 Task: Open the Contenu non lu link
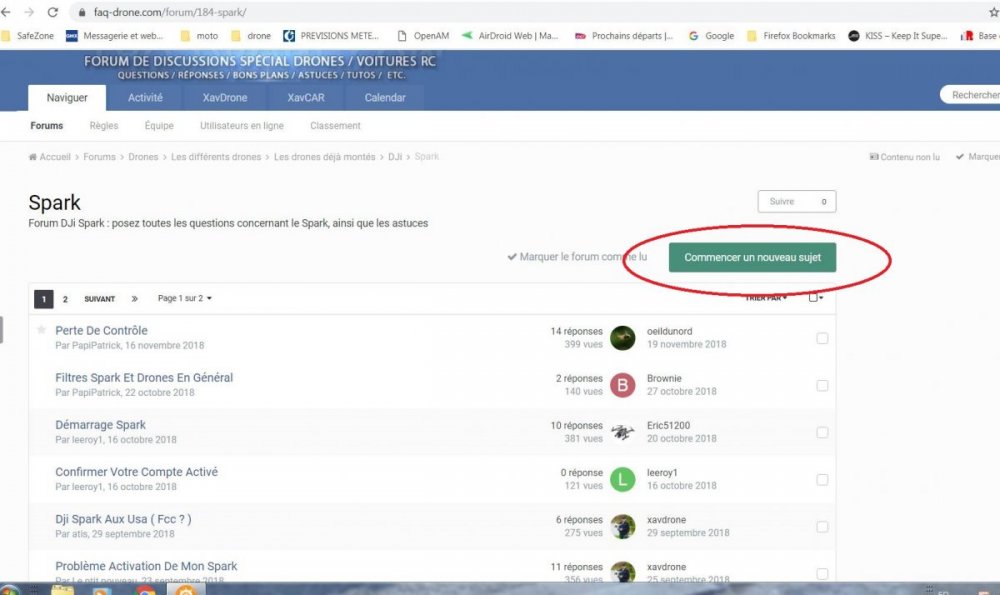click(x=904, y=157)
